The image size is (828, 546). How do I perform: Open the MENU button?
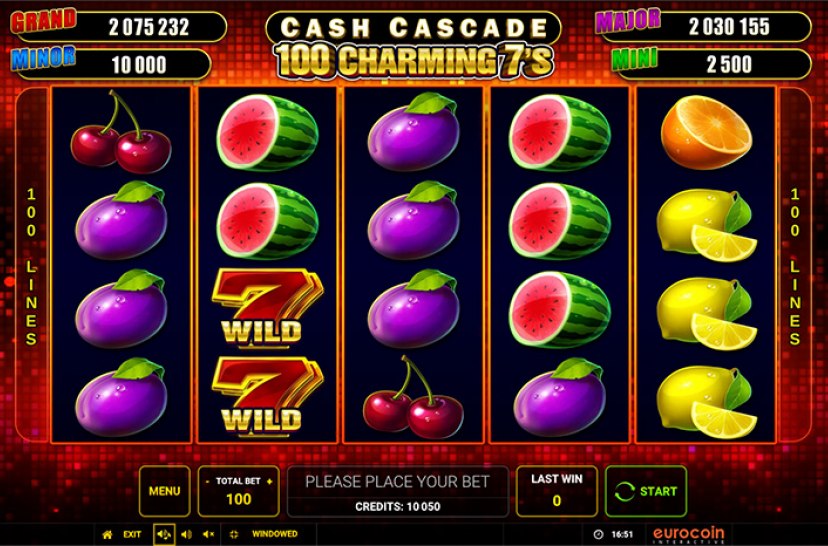pos(164,491)
